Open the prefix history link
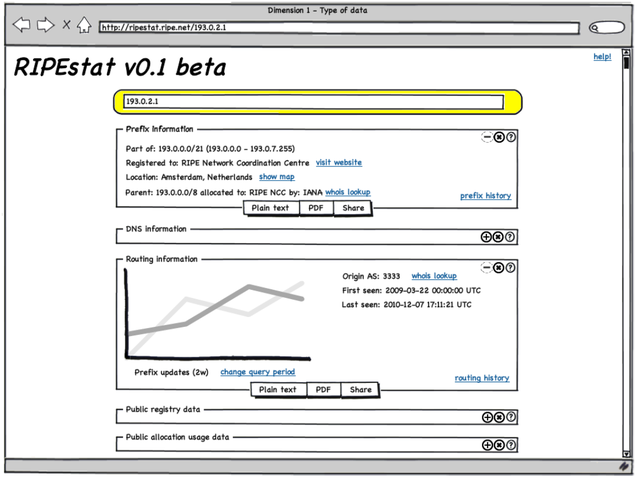 click(485, 196)
